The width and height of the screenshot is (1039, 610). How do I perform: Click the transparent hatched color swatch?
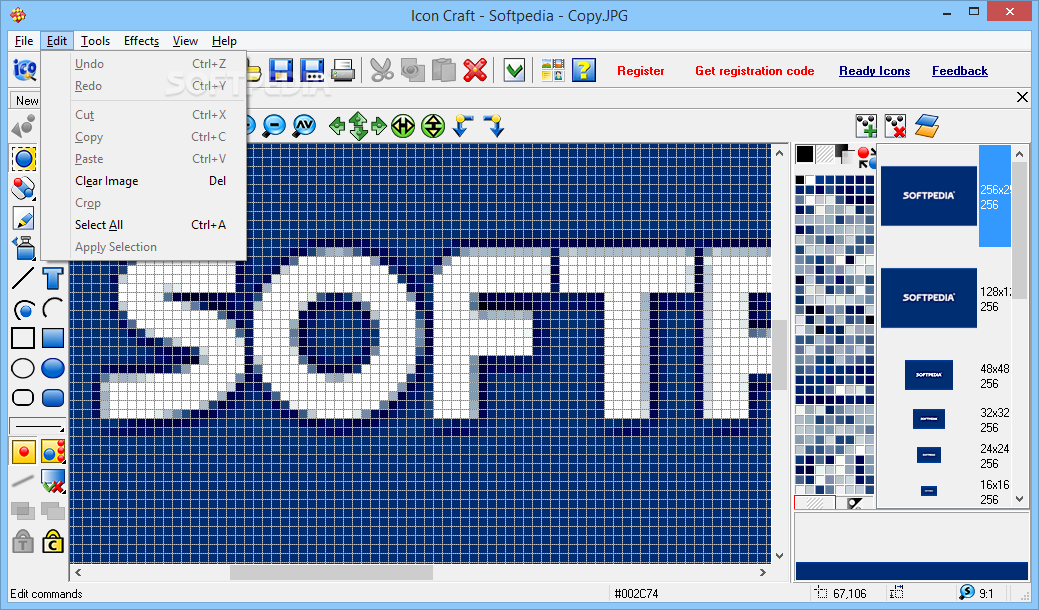click(824, 154)
